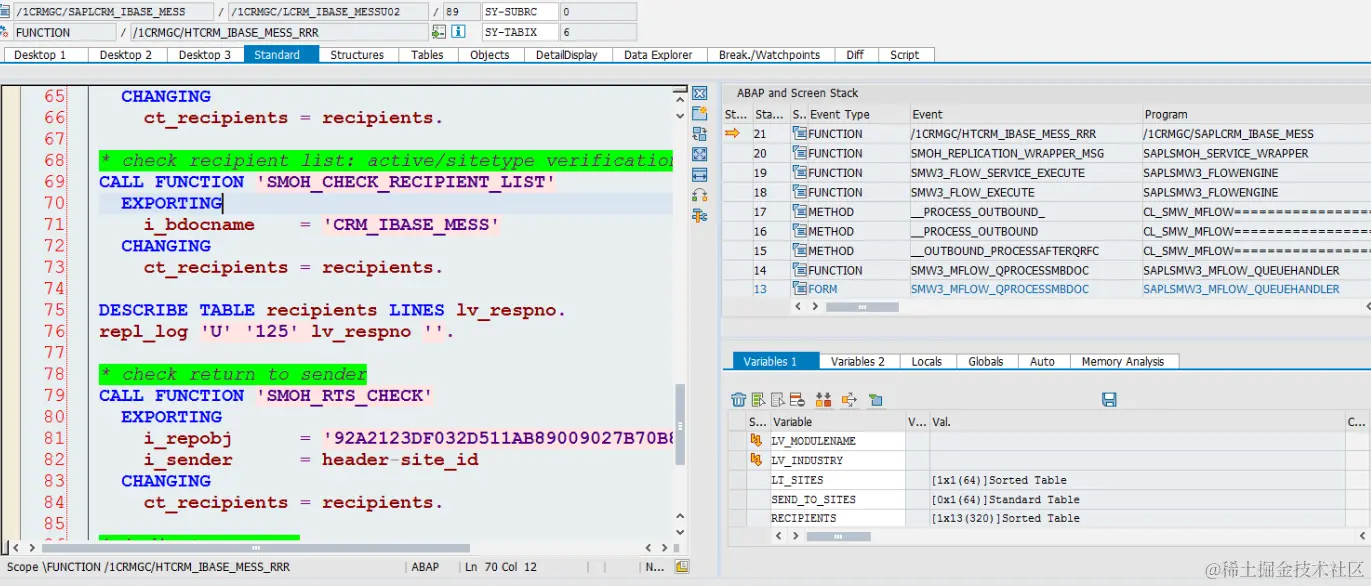The width and height of the screenshot is (1371, 586).
Task: Click the blue save disk icon in Variables panel
Action: (1109, 400)
